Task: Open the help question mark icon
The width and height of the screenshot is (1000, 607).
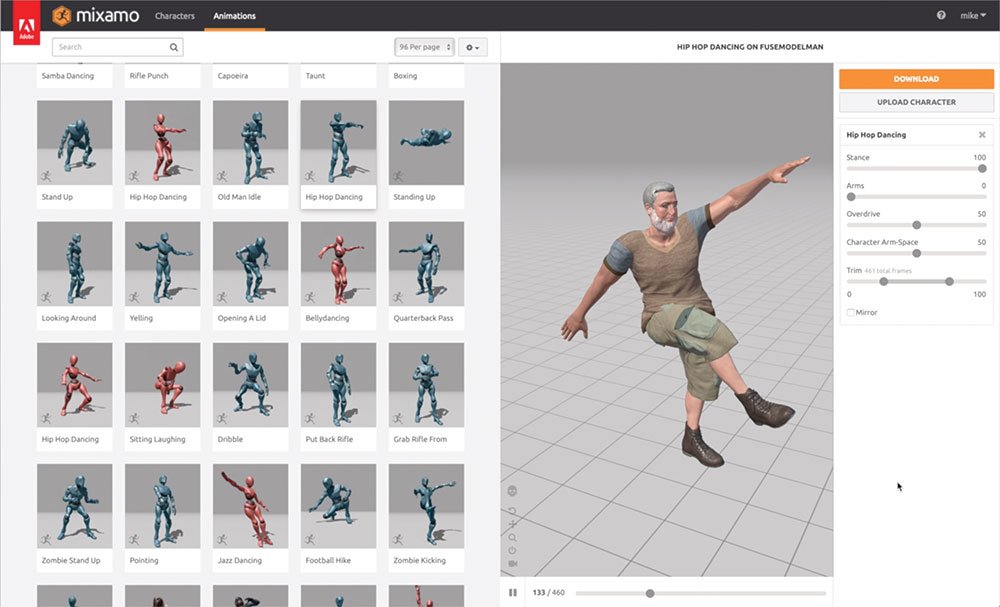Action: [941, 15]
